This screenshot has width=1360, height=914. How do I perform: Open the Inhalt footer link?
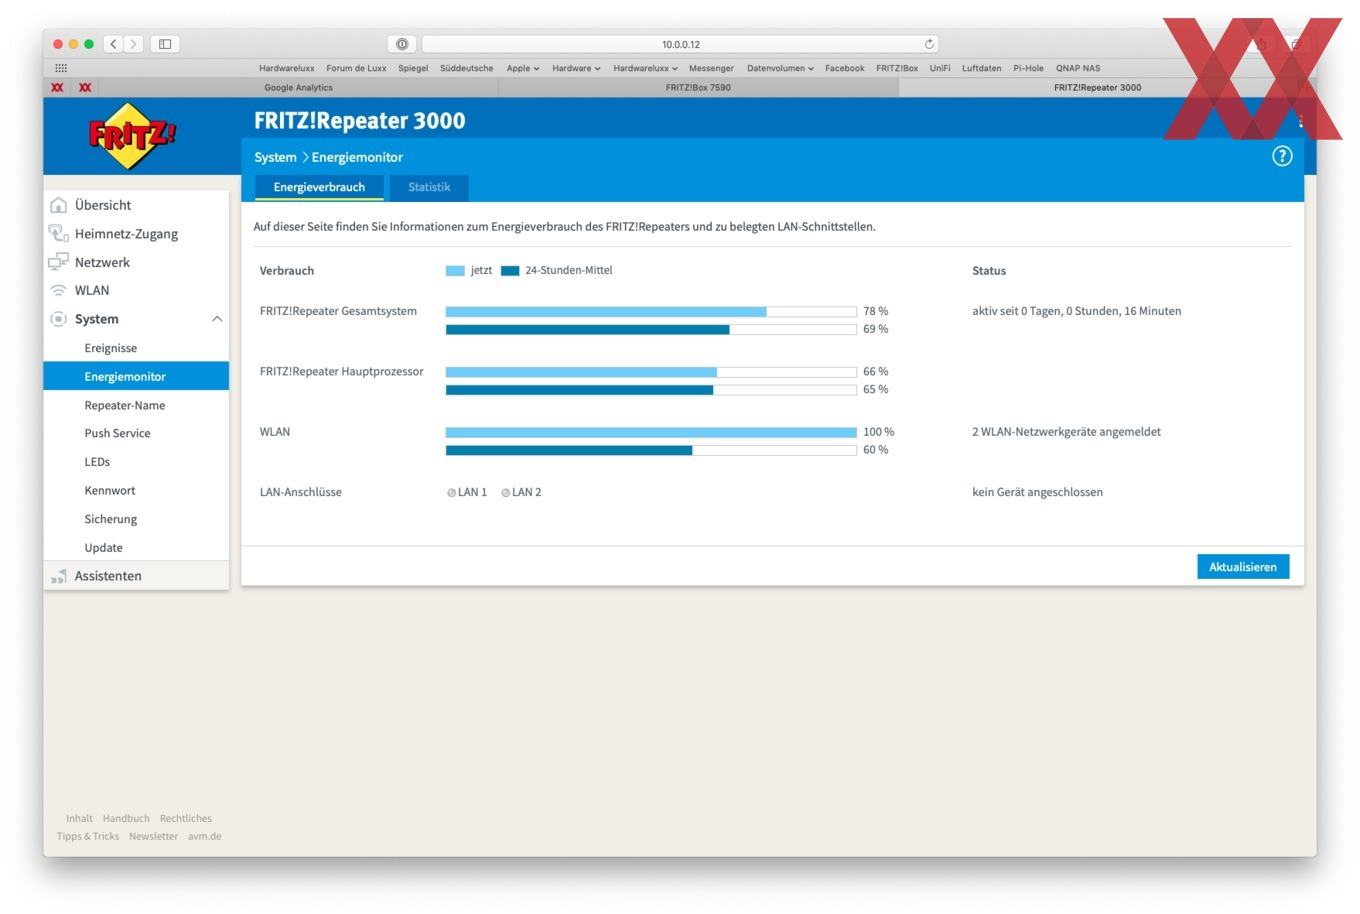(79, 818)
